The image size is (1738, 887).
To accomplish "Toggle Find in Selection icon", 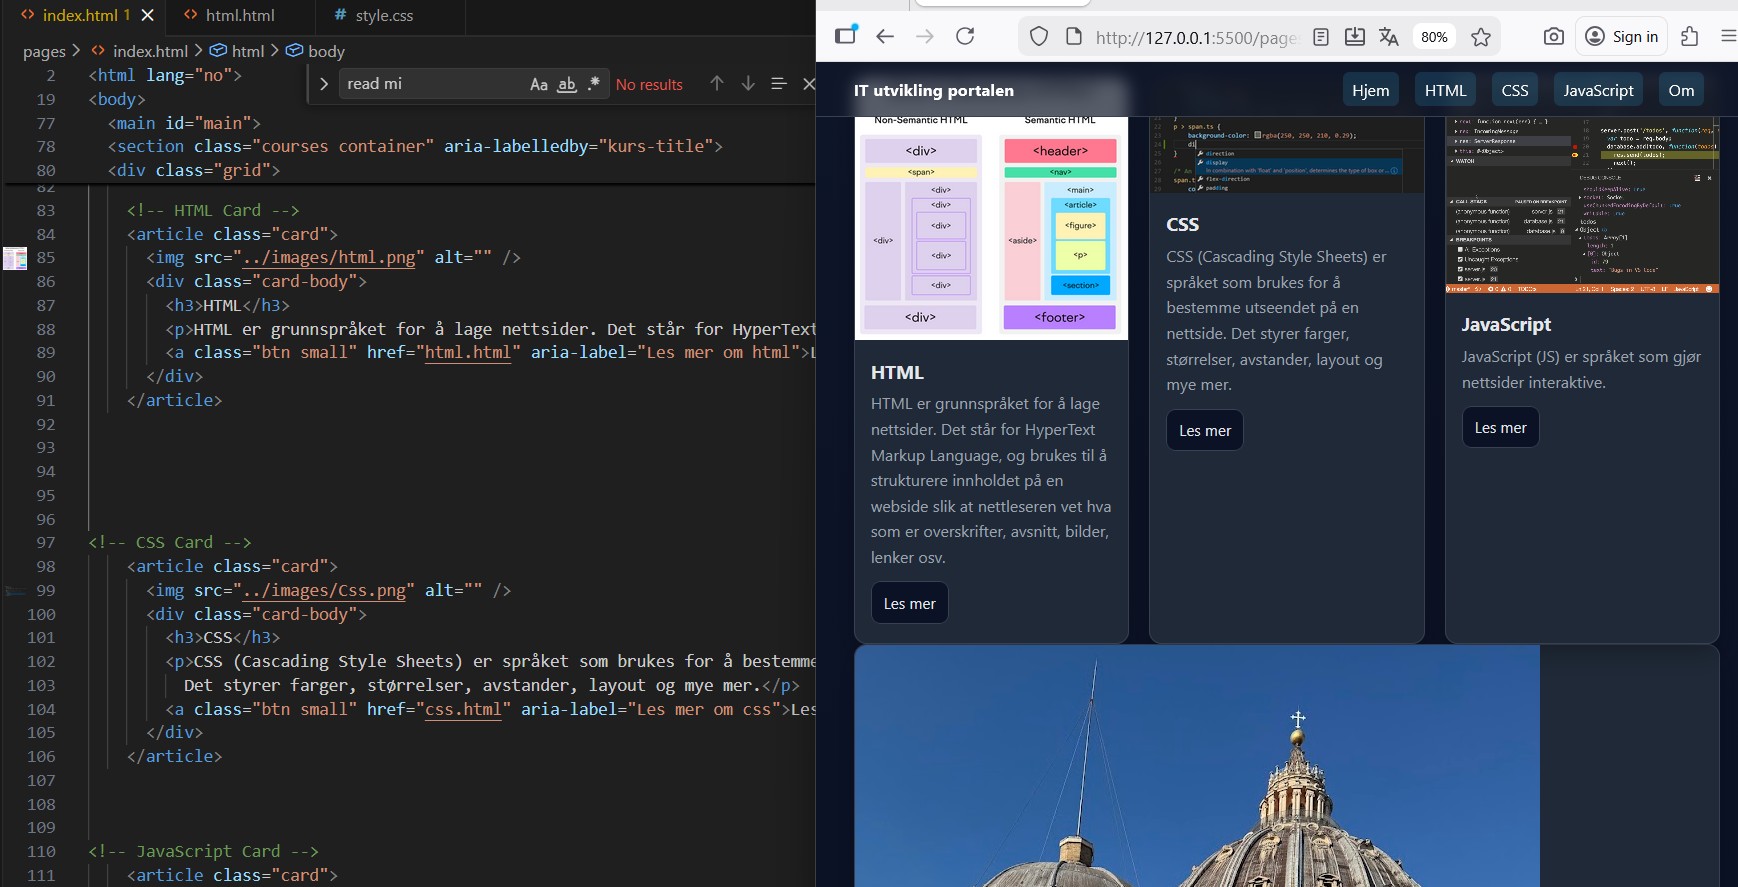I will (x=779, y=84).
